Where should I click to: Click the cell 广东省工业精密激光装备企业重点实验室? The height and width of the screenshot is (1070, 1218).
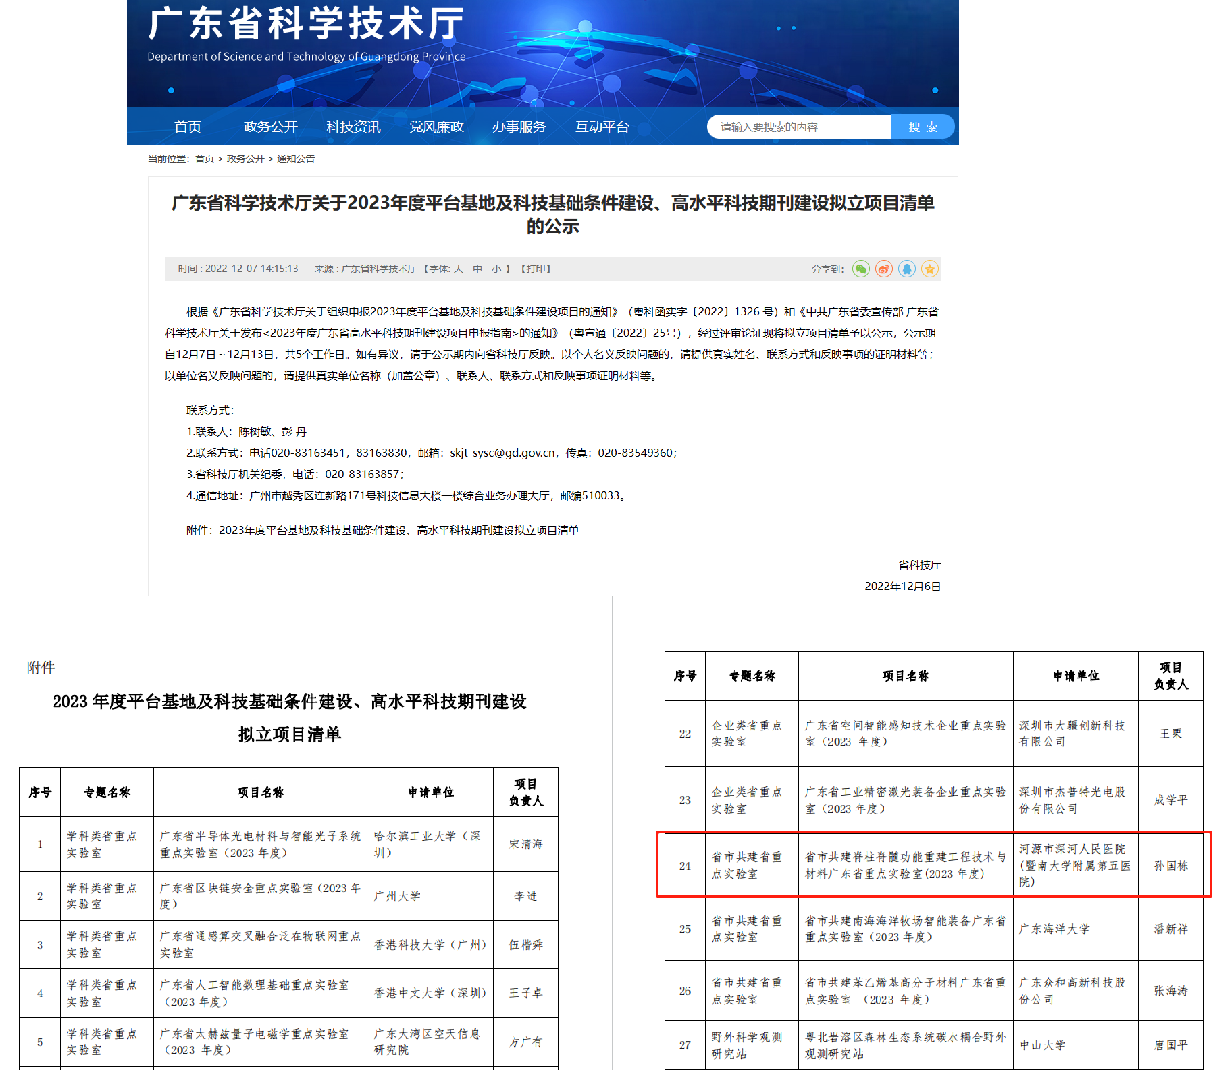pyautogui.click(x=906, y=800)
